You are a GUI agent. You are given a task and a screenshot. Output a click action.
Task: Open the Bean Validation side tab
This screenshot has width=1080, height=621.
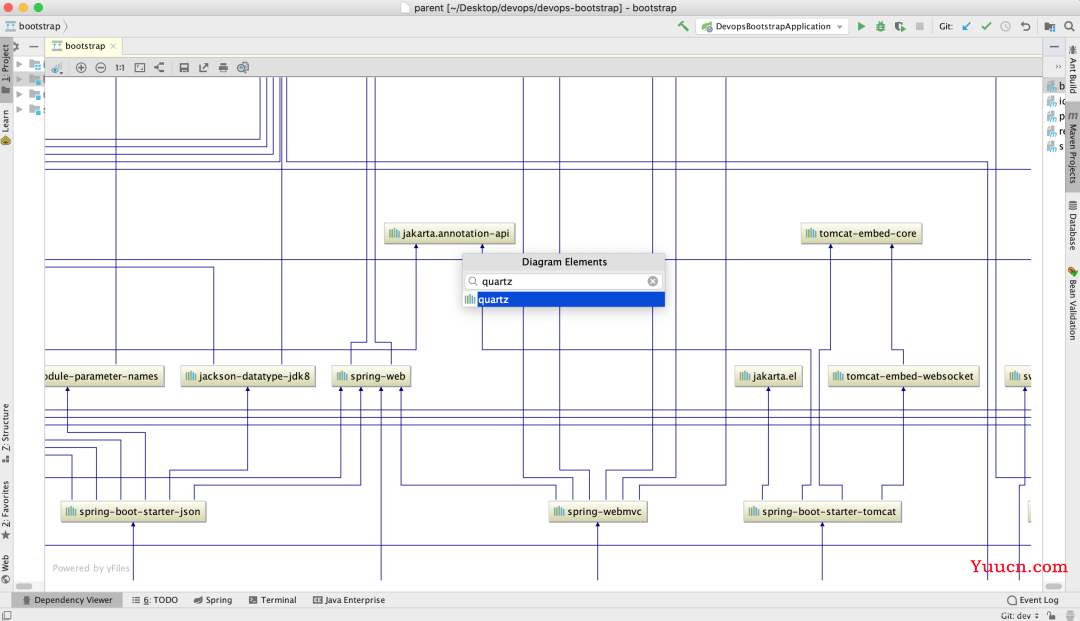(1072, 303)
